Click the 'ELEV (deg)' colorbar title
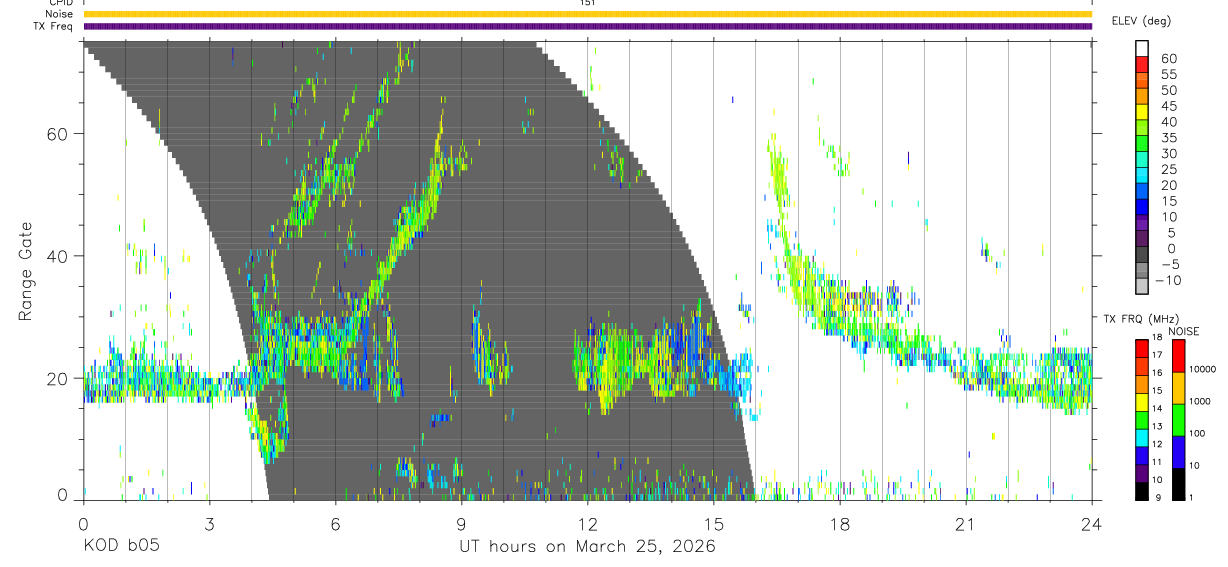 [x=1142, y=21]
